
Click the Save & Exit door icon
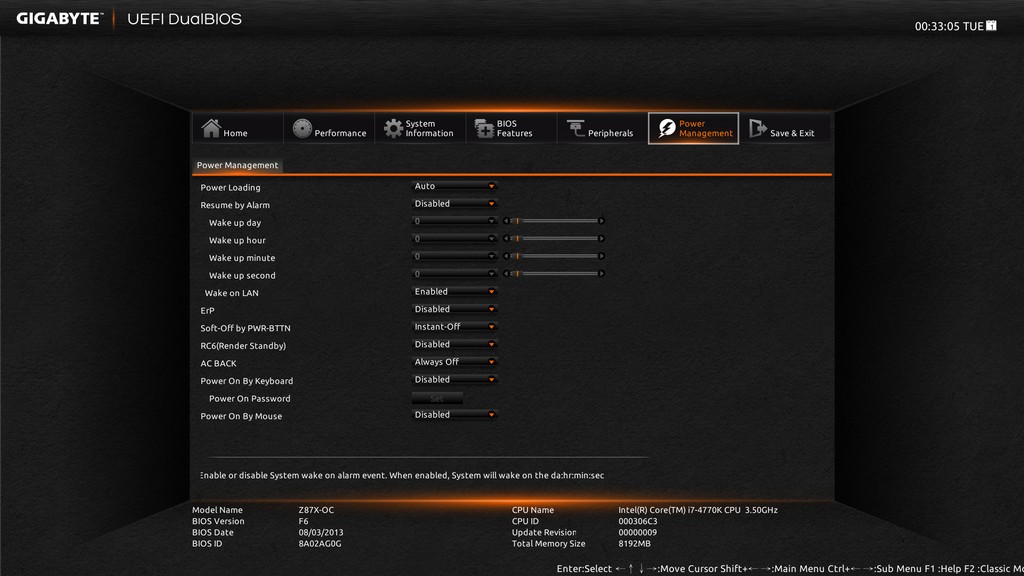(x=758, y=128)
